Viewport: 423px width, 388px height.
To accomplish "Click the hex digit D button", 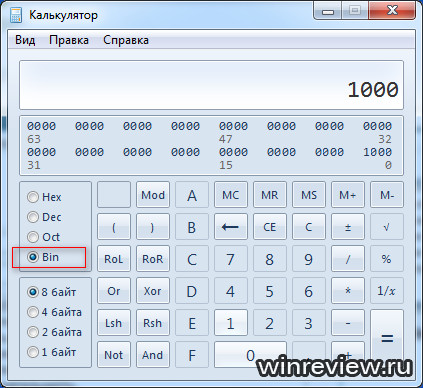I will click(x=192, y=291).
